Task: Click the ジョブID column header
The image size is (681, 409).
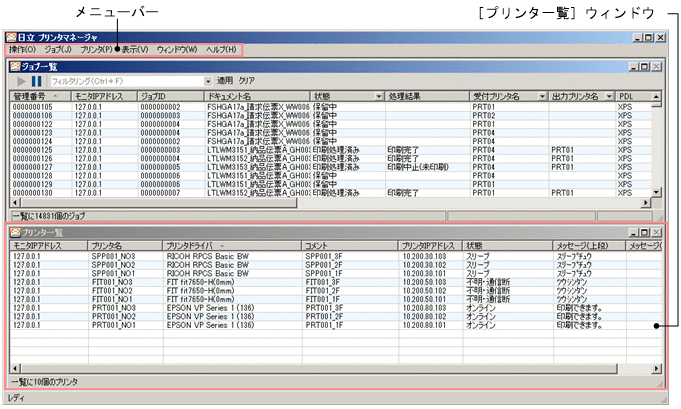Action: (171, 96)
